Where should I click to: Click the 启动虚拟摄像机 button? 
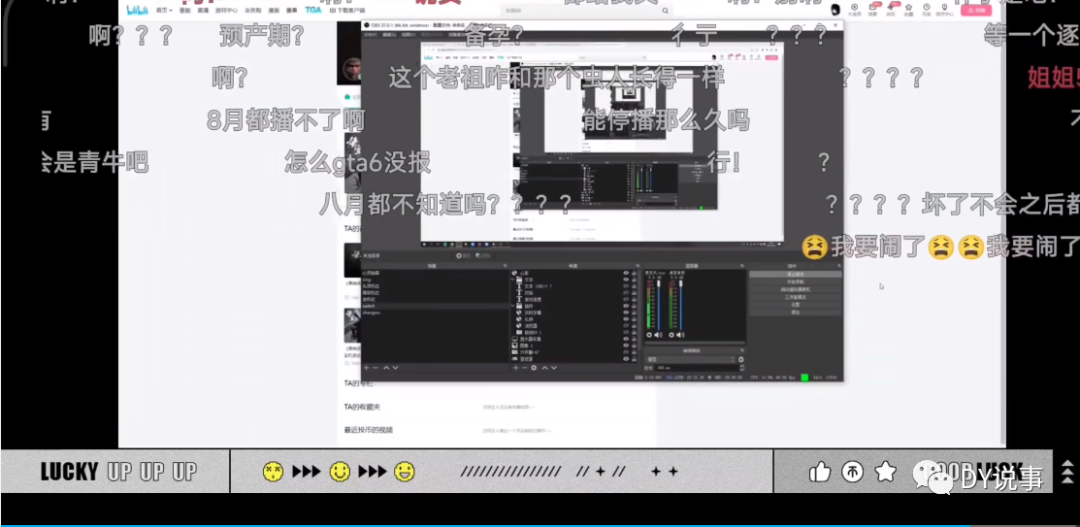[796, 289]
